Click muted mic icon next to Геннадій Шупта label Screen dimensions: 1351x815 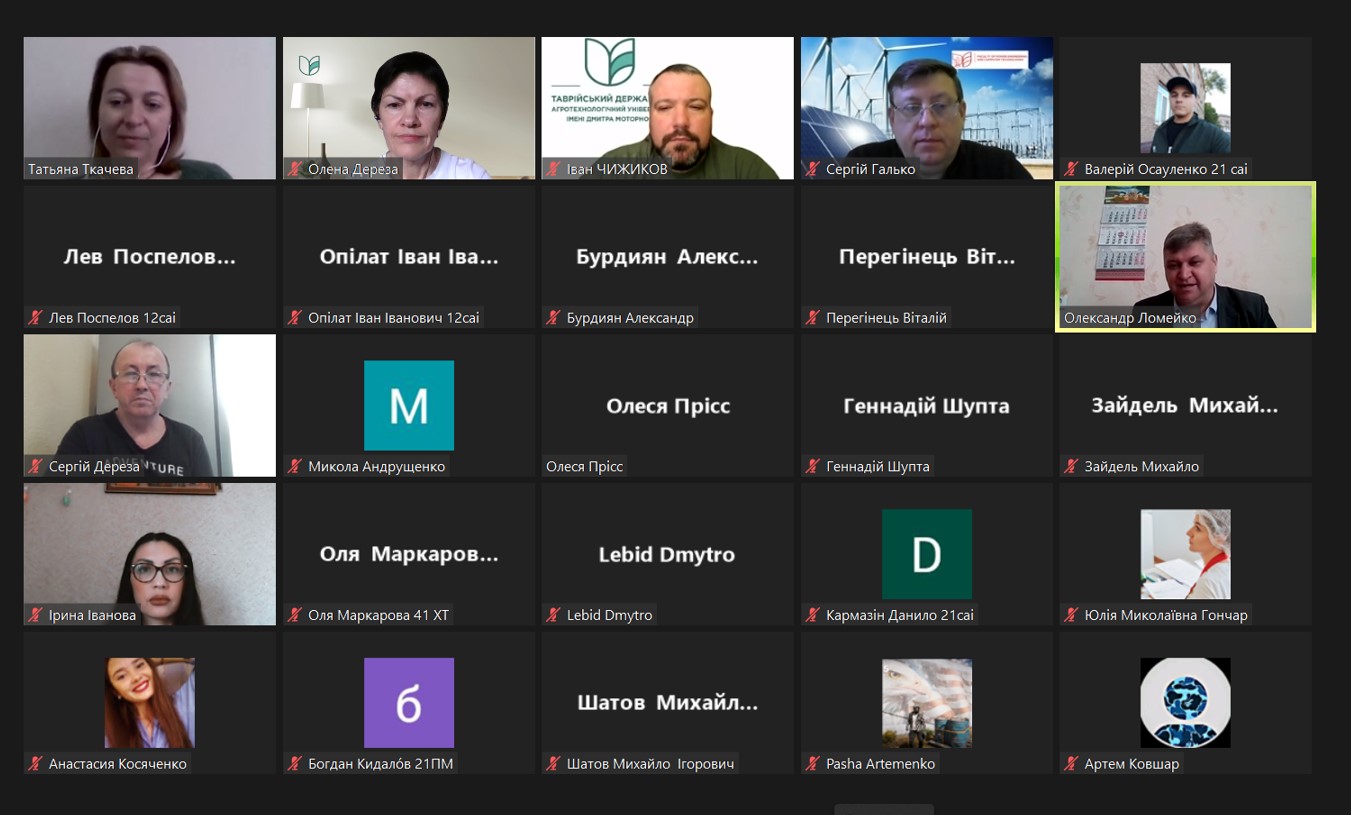point(813,466)
